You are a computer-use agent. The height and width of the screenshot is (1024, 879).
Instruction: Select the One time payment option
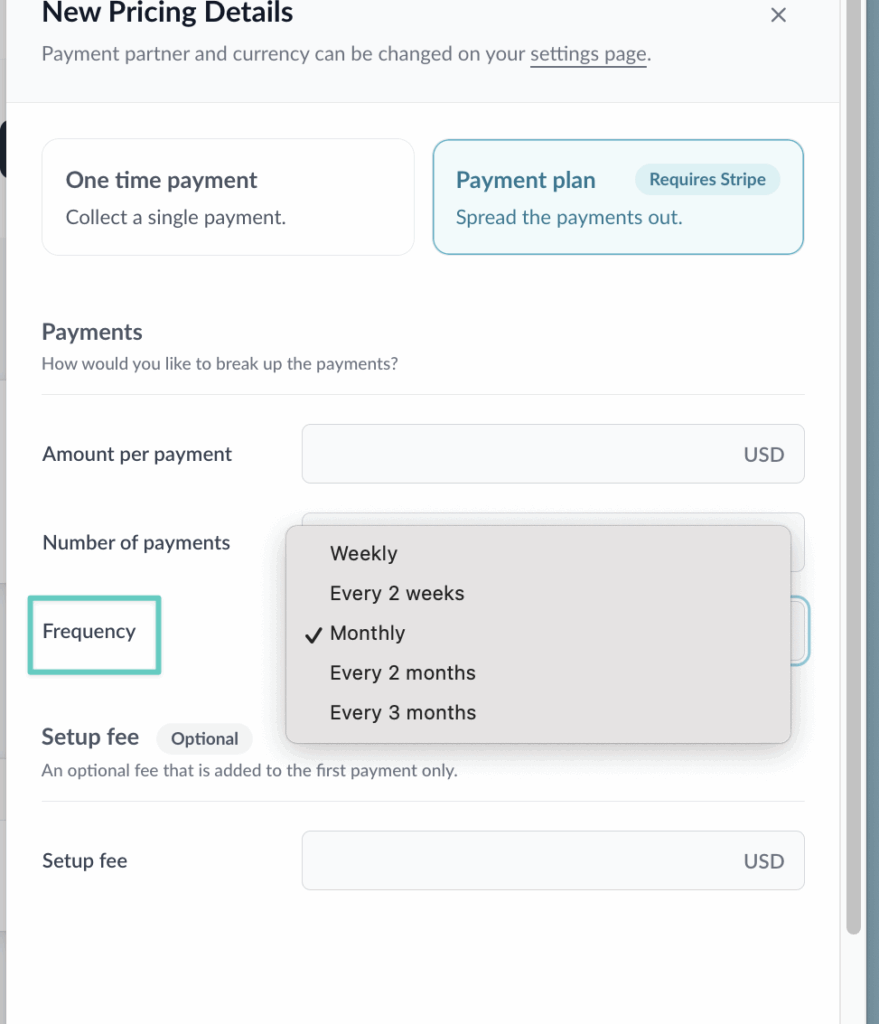pyautogui.click(x=228, y=197)
